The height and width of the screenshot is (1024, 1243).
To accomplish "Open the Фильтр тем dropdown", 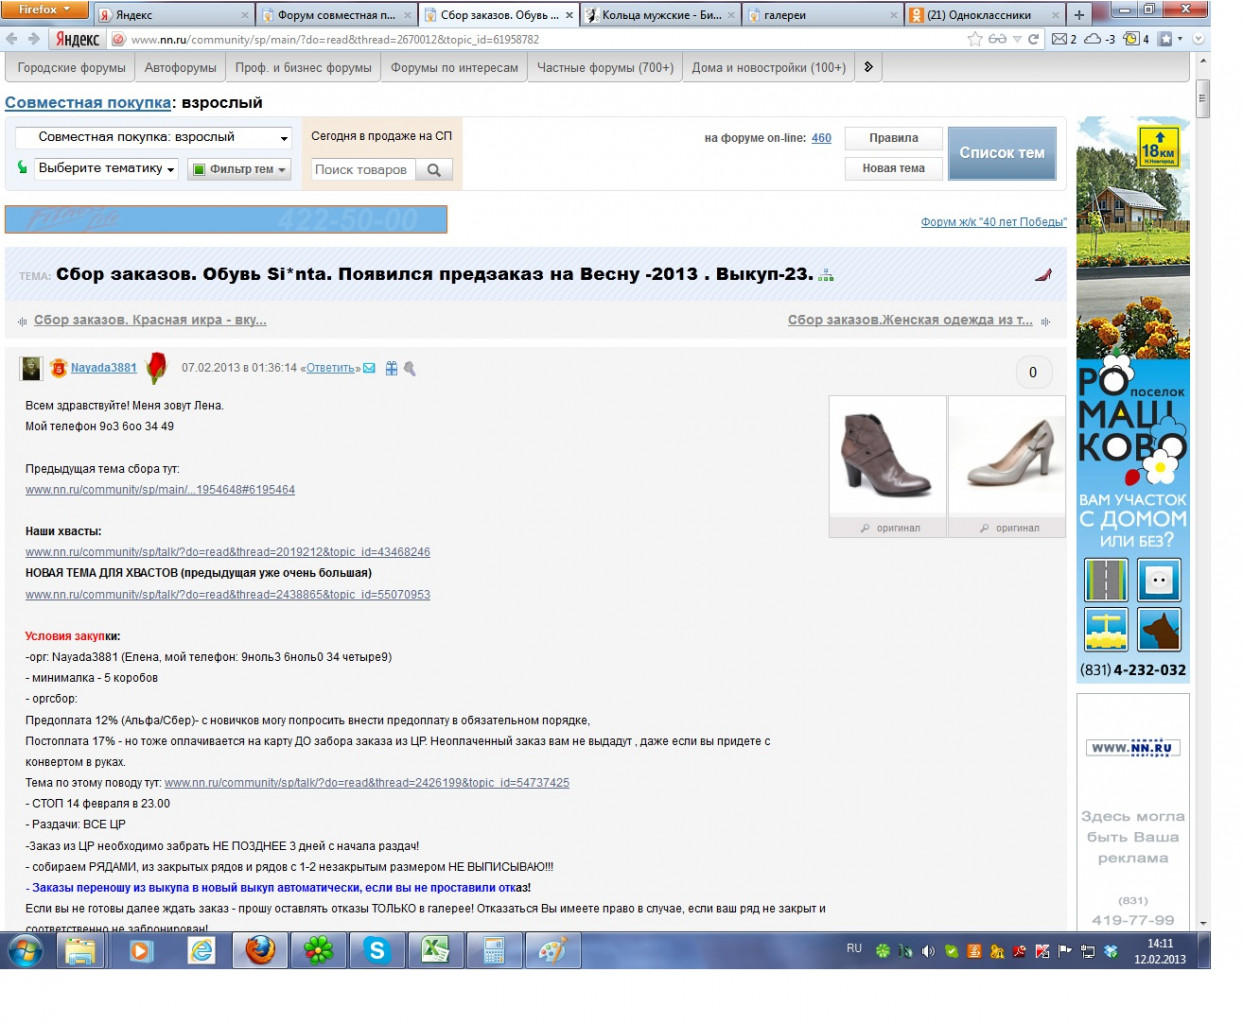I will pos(239,169).
